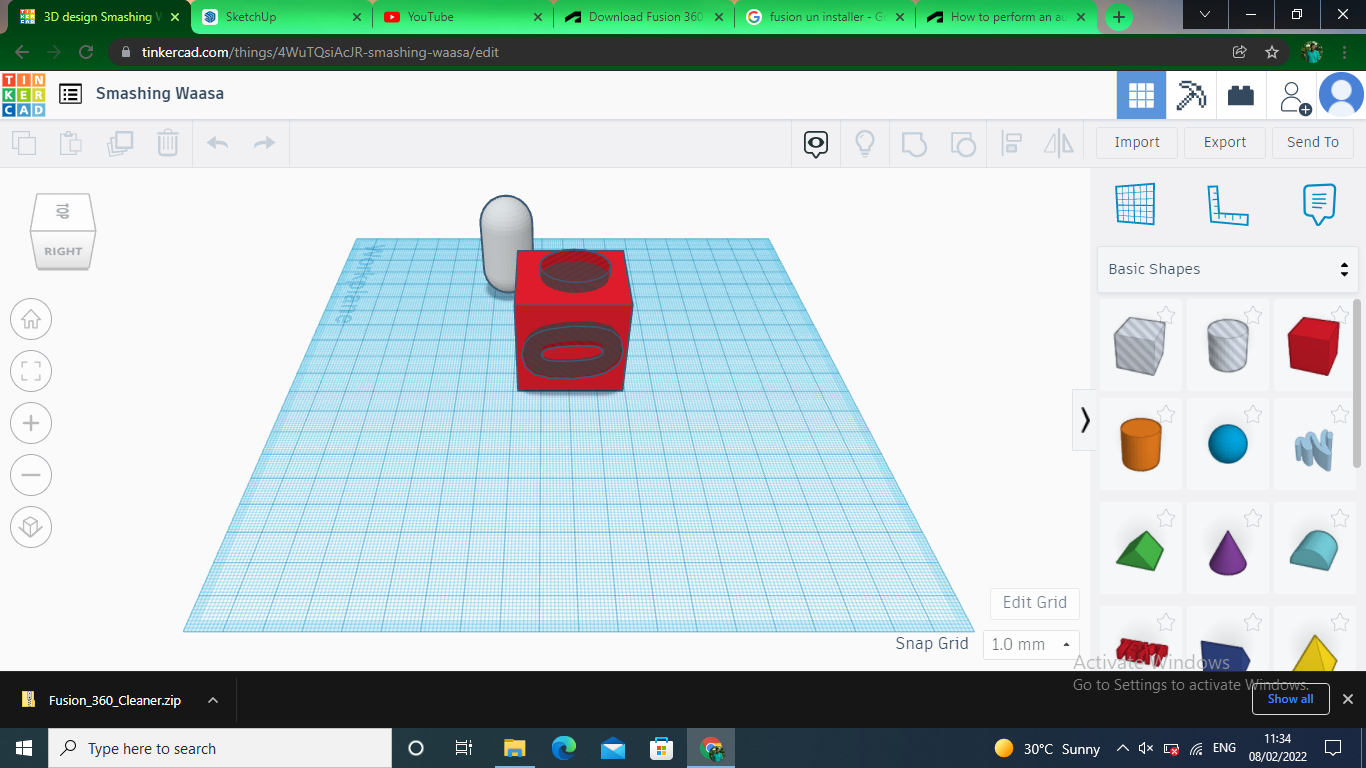Viewport: 1366px width, 768px height.
Task: Select the Workplane tool
Action: (x=1135, y=203)
